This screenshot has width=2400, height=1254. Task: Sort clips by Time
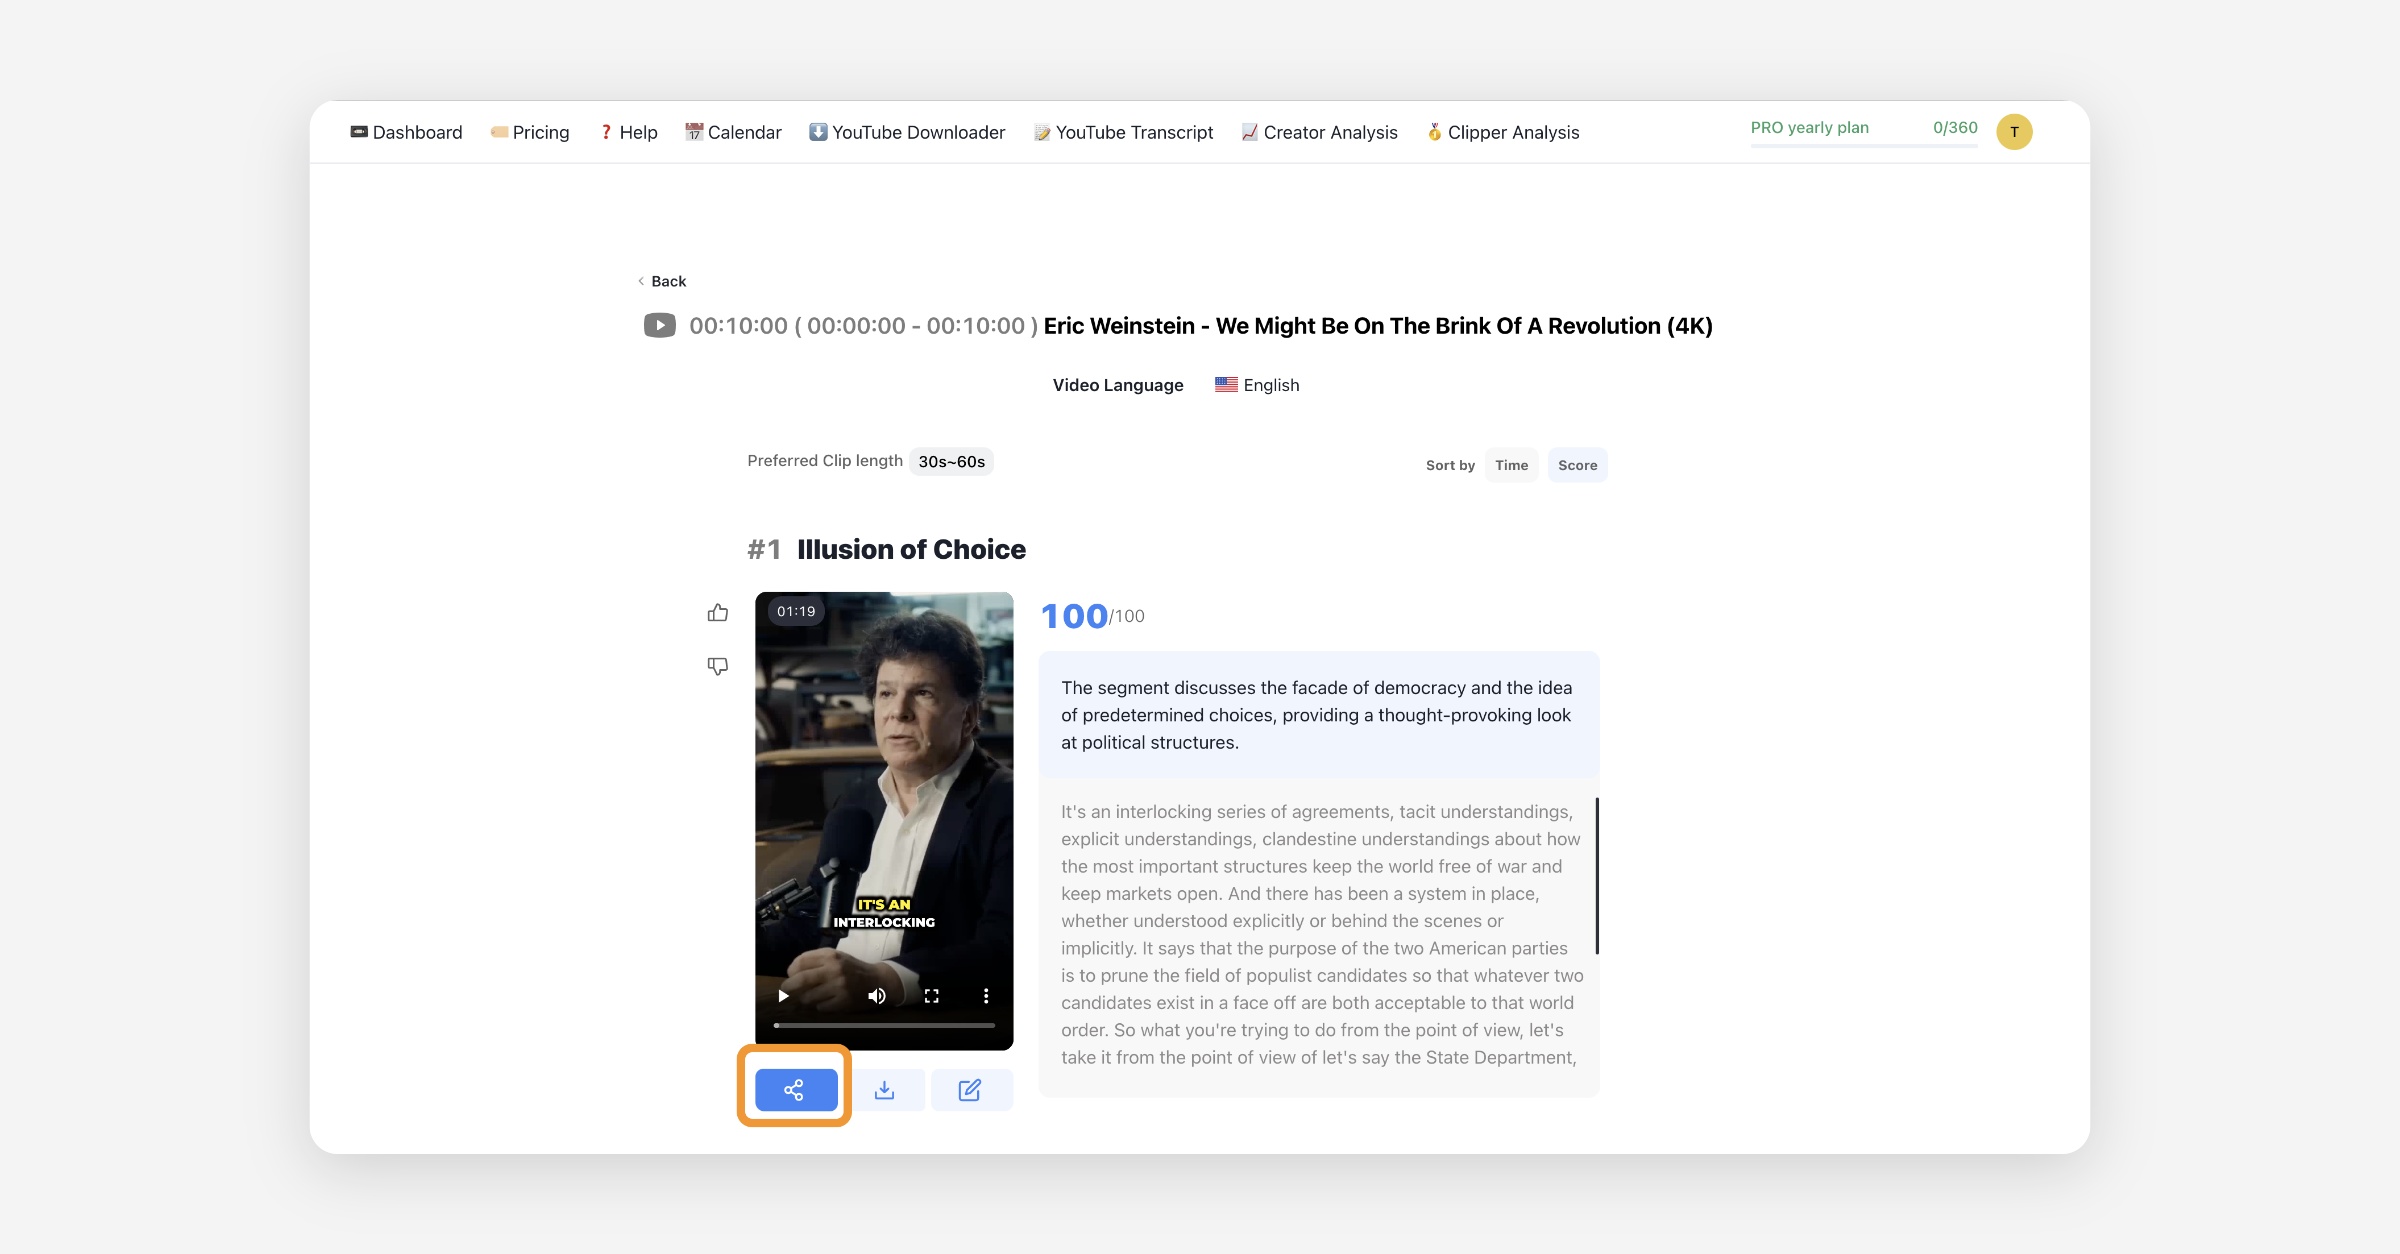tap(1511, 465)
